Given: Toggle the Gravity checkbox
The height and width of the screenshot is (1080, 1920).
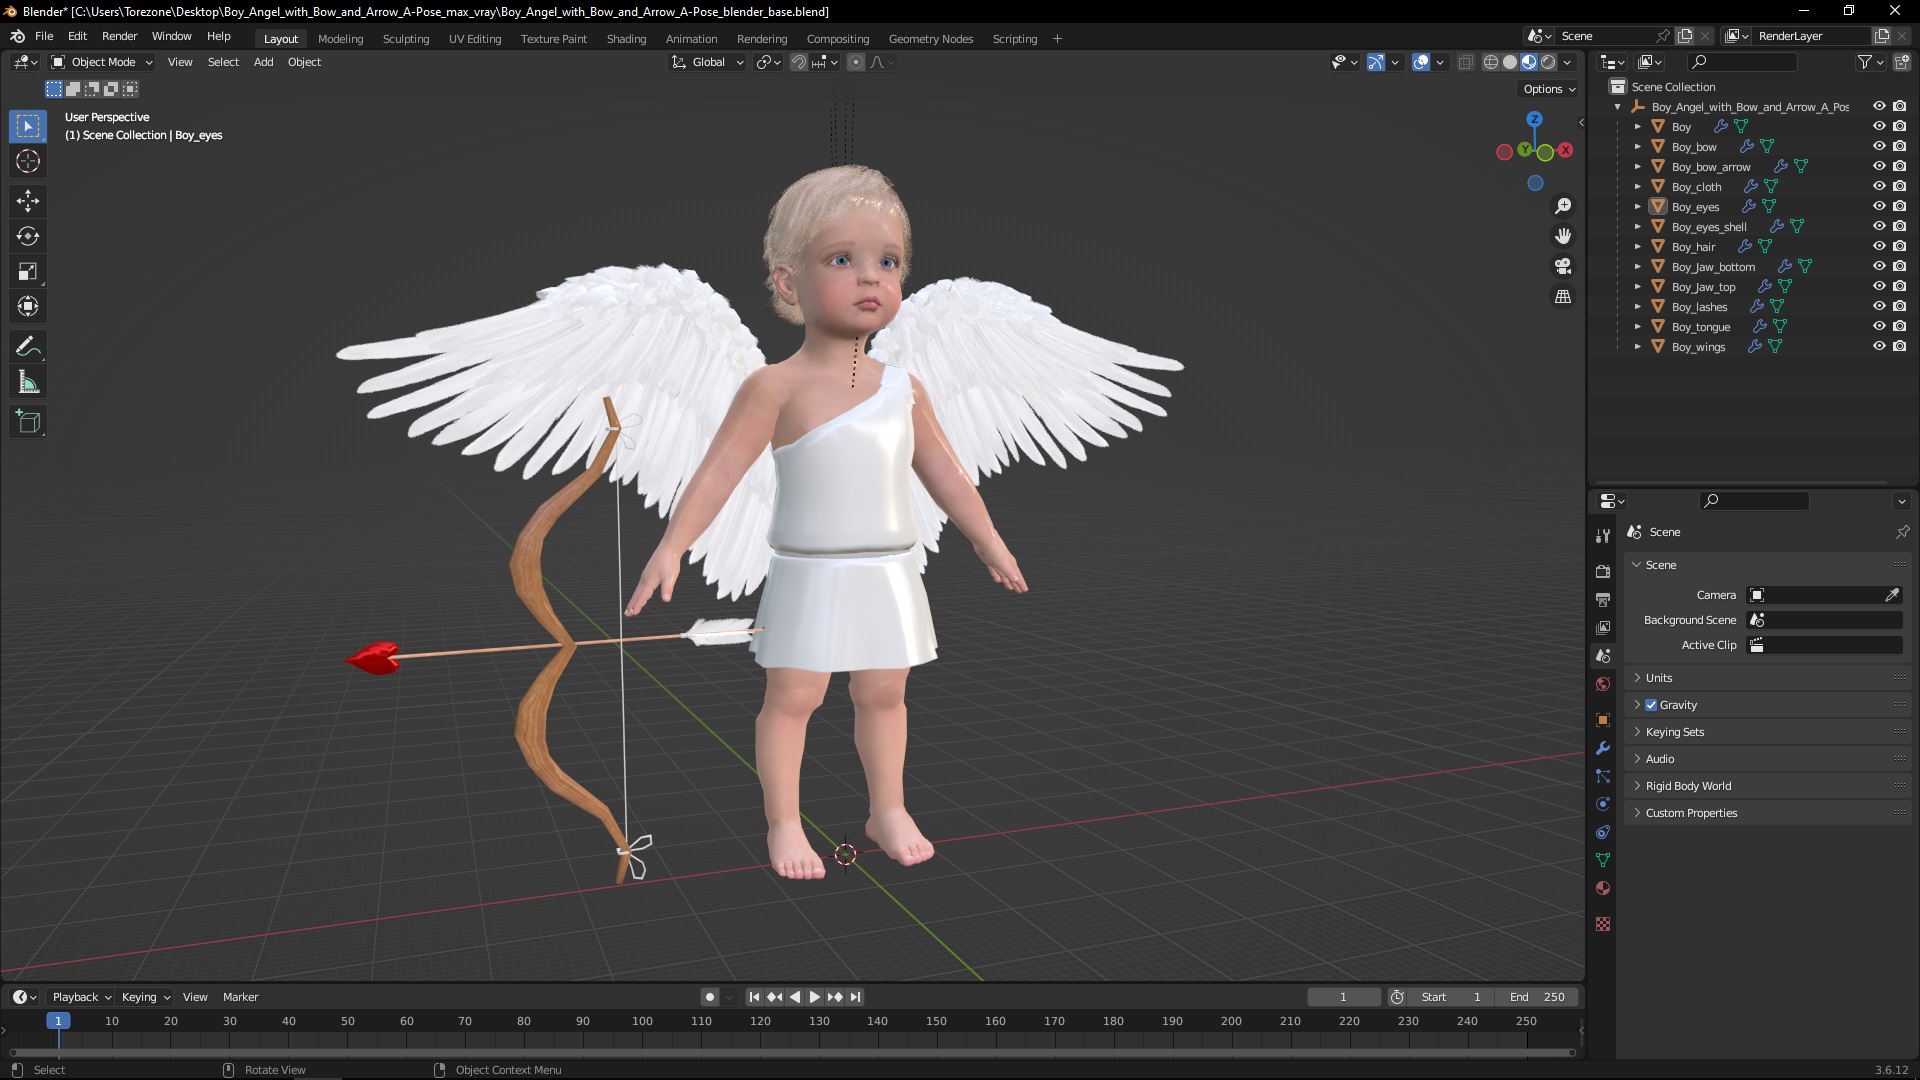Looking at the screenshot, I should [1651, 705].
